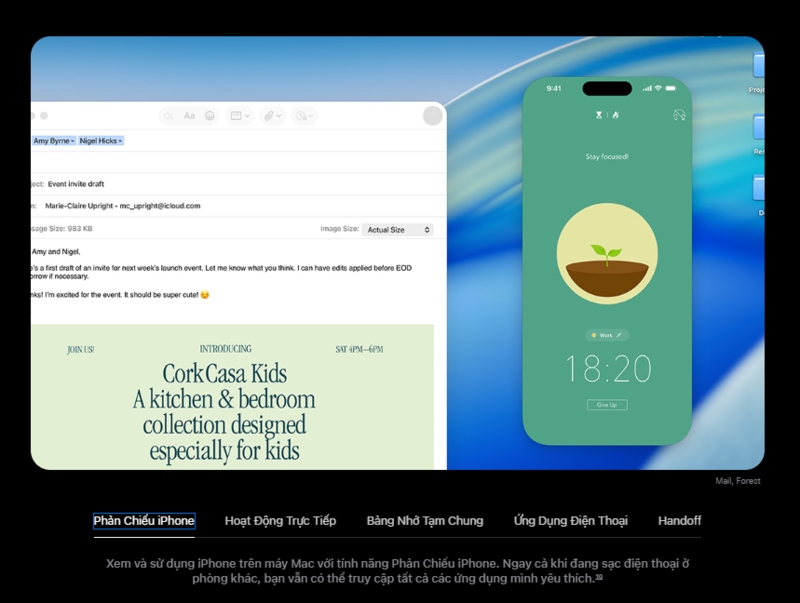Open the header fields dropdown in Mail toolbar

(x=239, y=116)
